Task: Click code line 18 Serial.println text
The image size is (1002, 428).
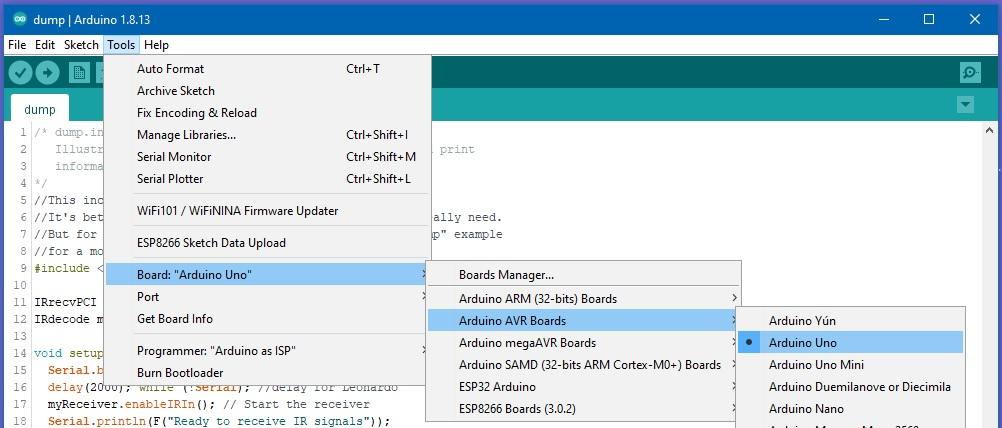Action: pos(219,420)
